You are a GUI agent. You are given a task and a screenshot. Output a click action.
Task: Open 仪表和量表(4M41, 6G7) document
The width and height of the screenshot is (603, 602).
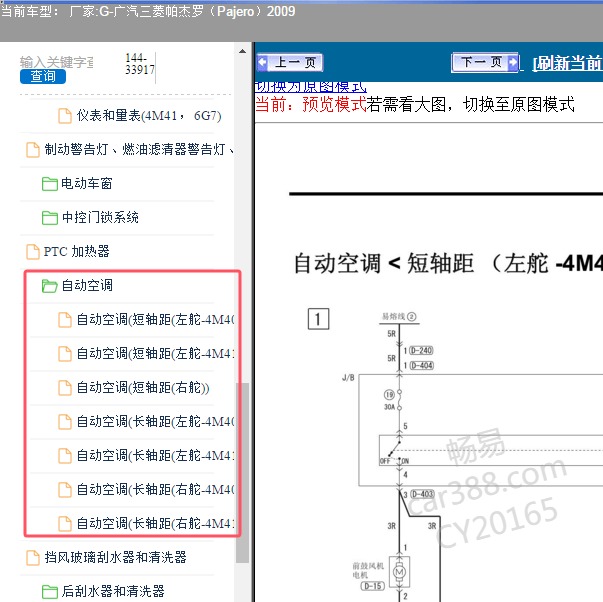click(149, 115)
